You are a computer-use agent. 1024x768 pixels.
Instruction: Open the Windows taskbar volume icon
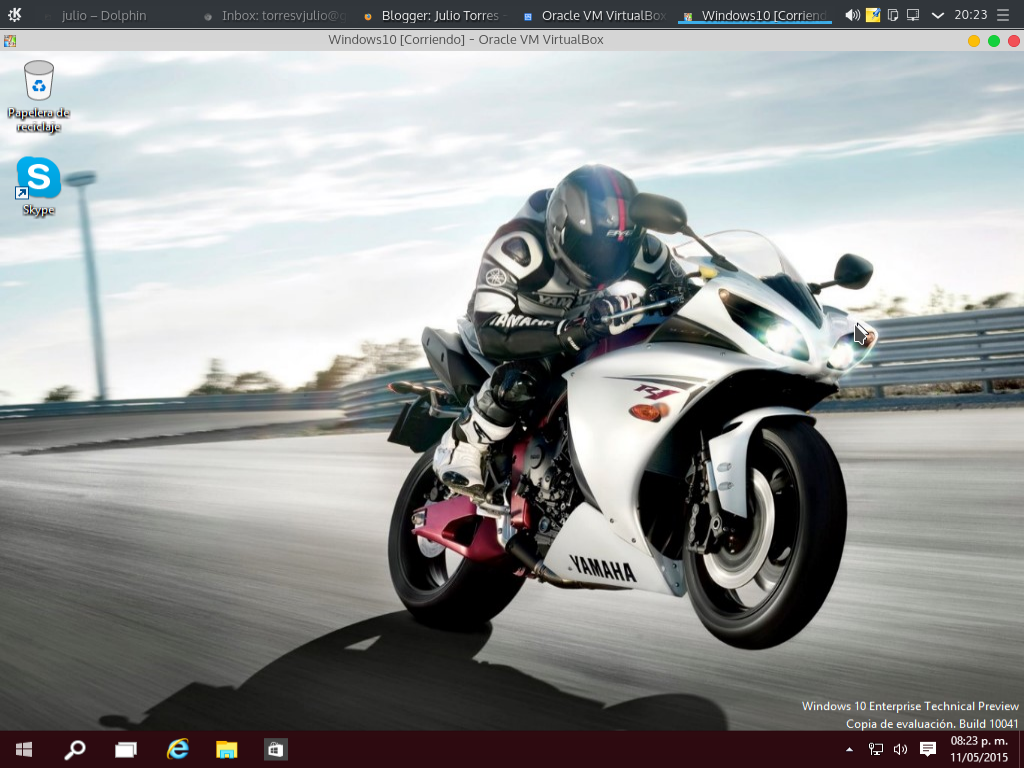pyautogui.click(x=901, y=750)
